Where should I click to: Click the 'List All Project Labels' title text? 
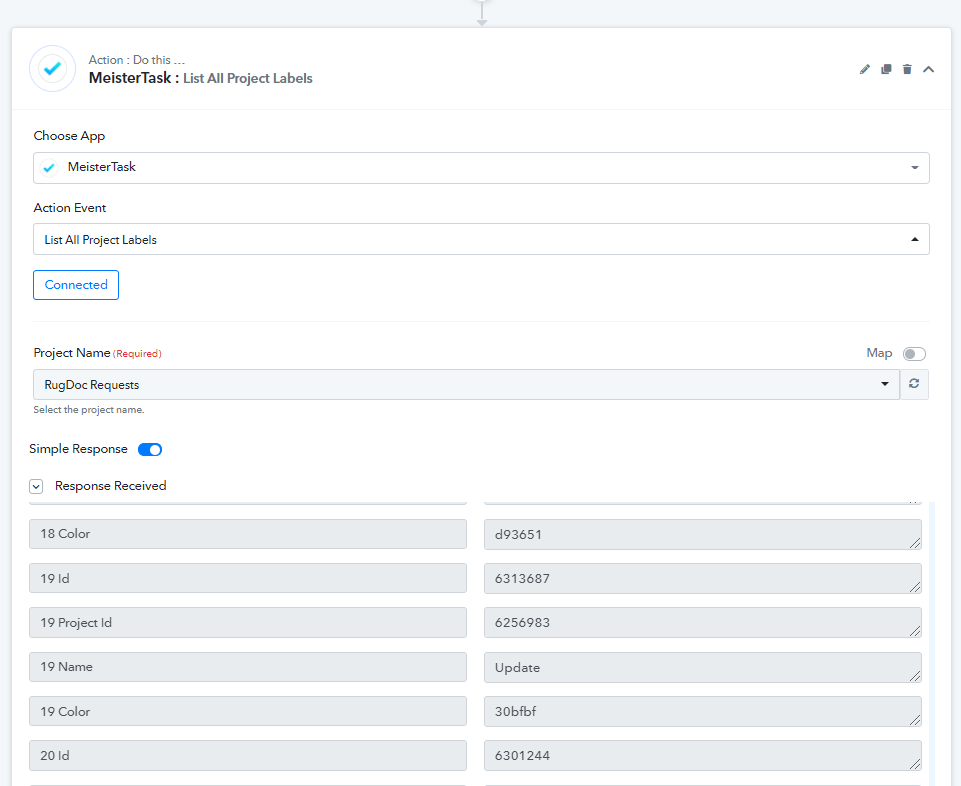pyautogui.click(x=248, y=78)
